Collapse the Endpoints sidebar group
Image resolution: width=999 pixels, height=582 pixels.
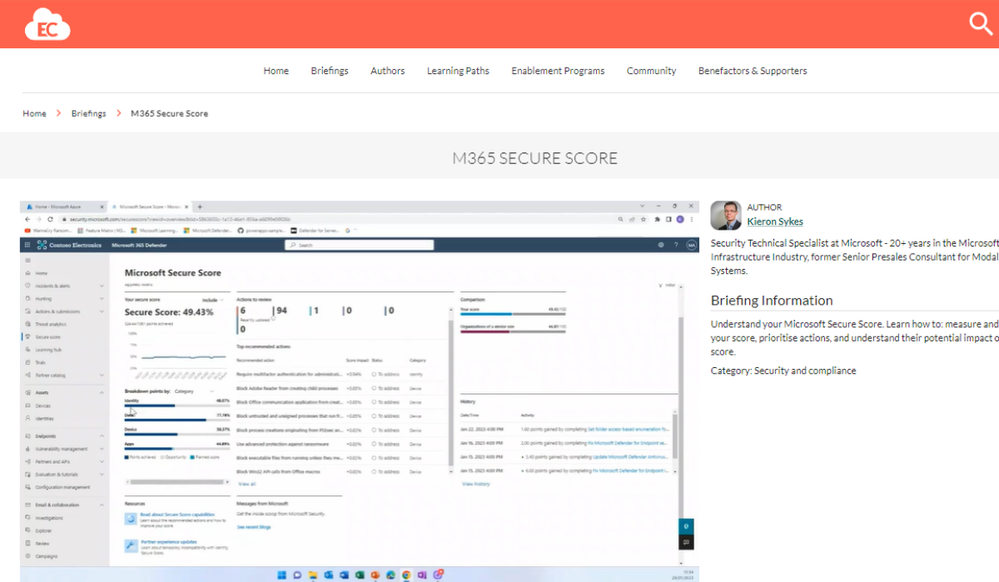click(x=101, y=436)
